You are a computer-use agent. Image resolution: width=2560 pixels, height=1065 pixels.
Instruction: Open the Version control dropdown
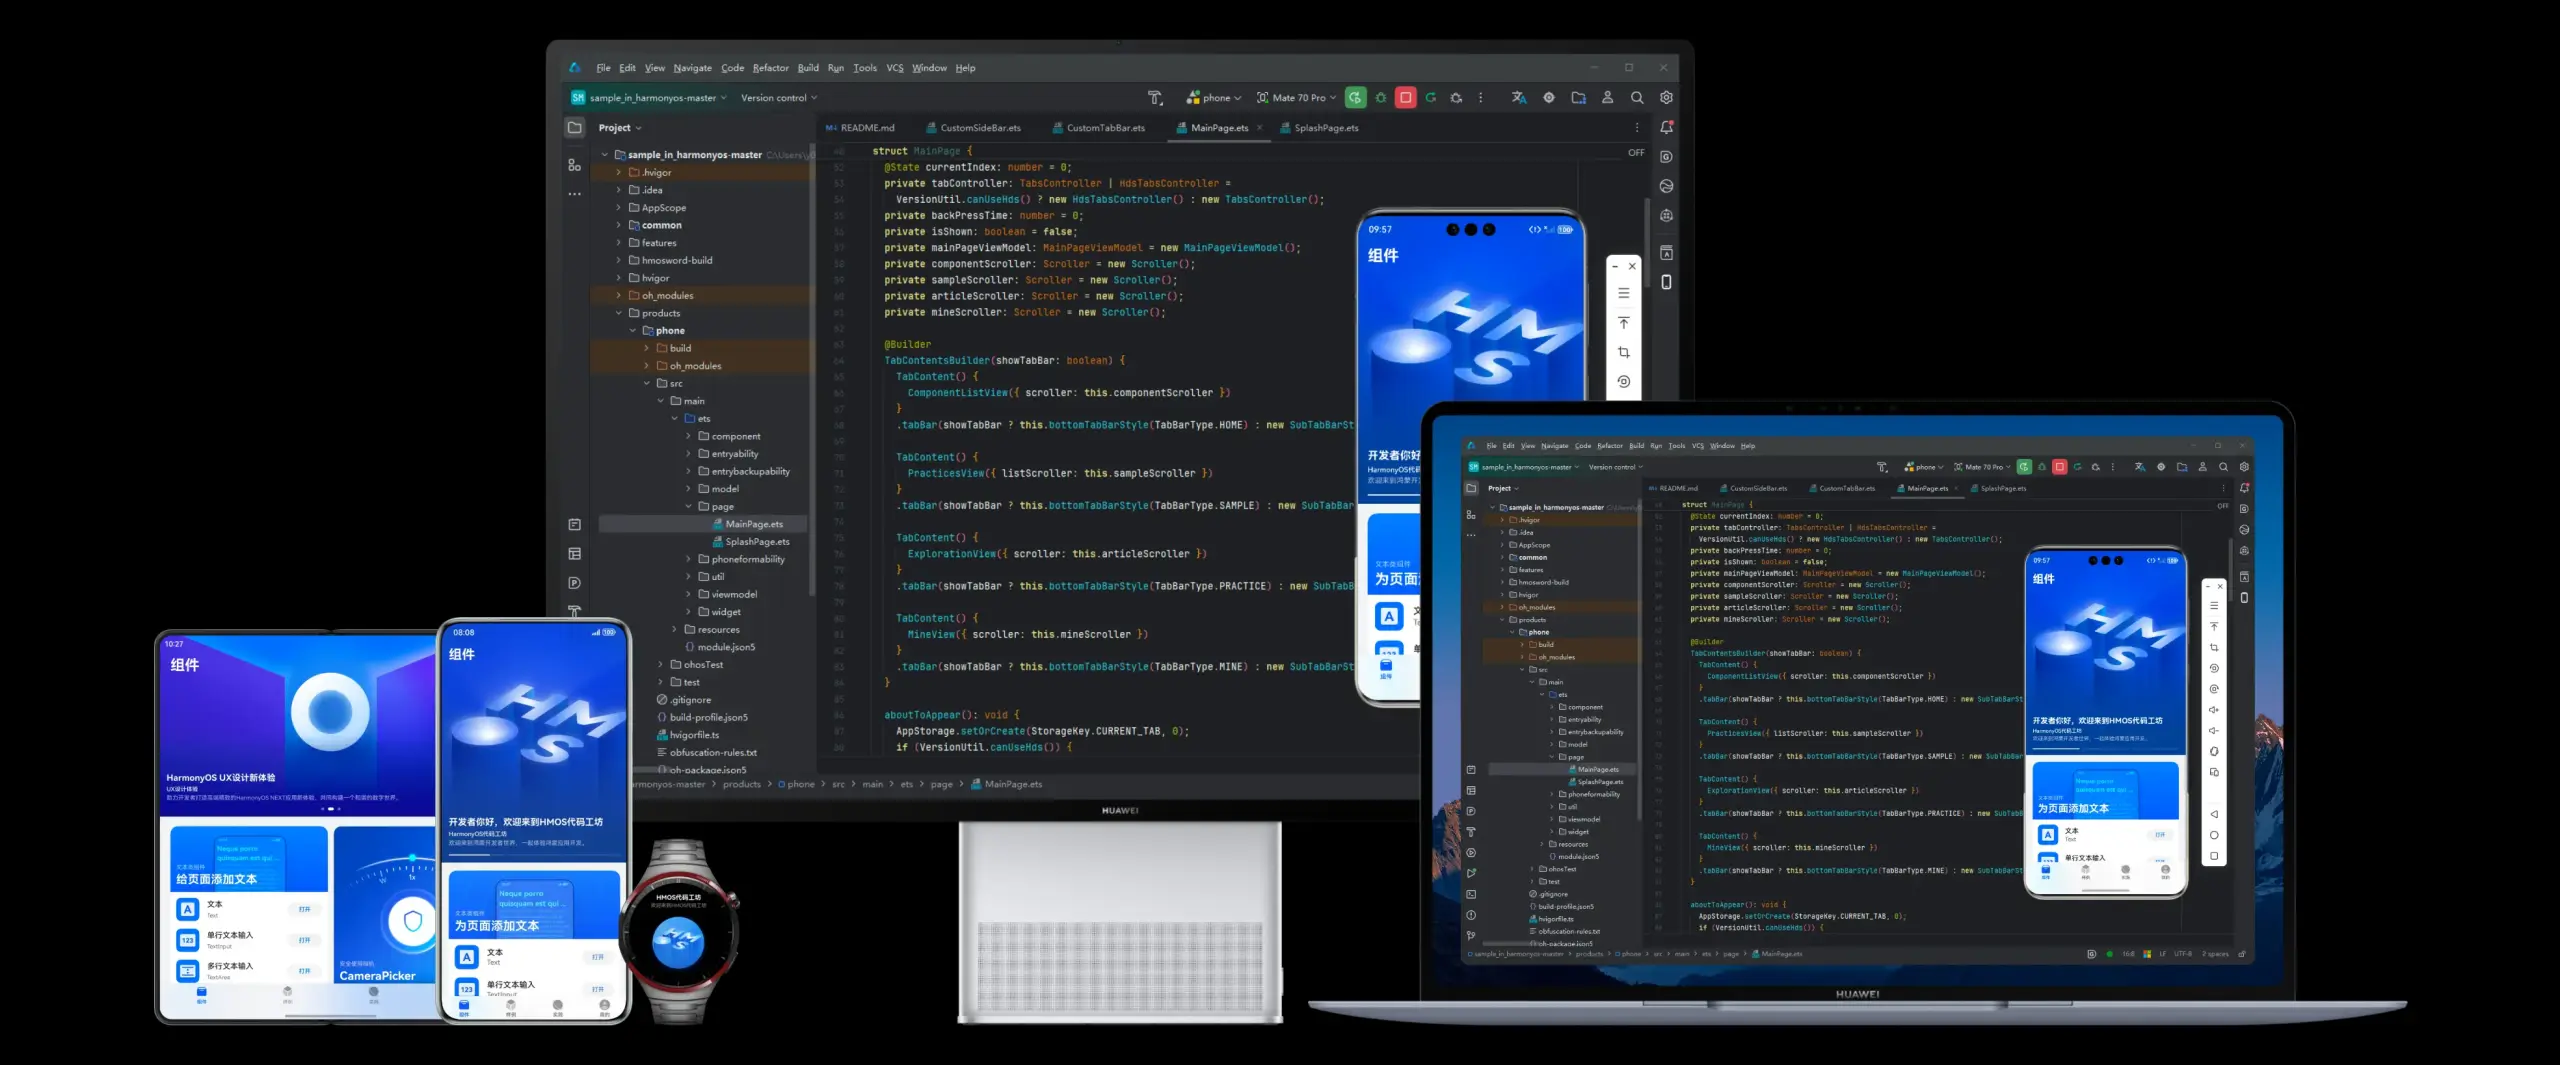tap(779, 98)
